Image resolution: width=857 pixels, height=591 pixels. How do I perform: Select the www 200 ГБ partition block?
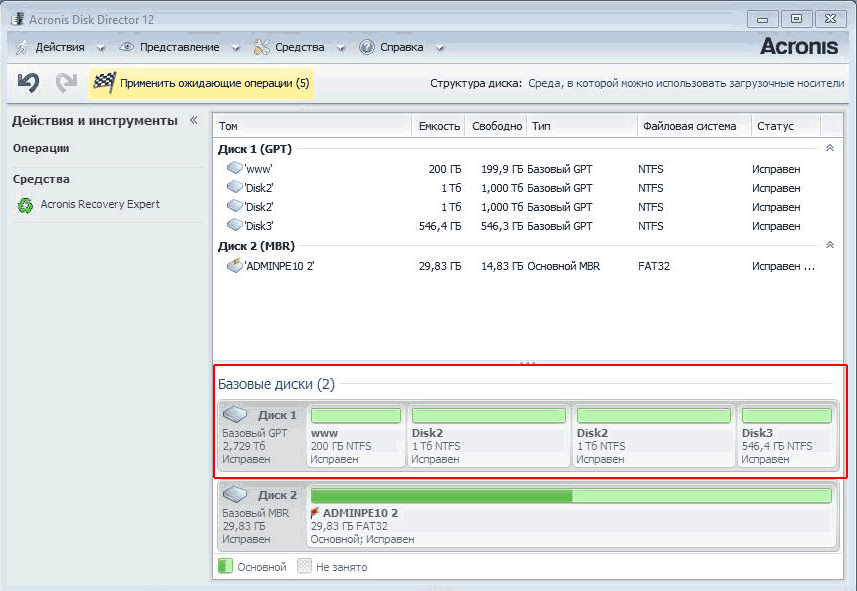pos(356,436)
